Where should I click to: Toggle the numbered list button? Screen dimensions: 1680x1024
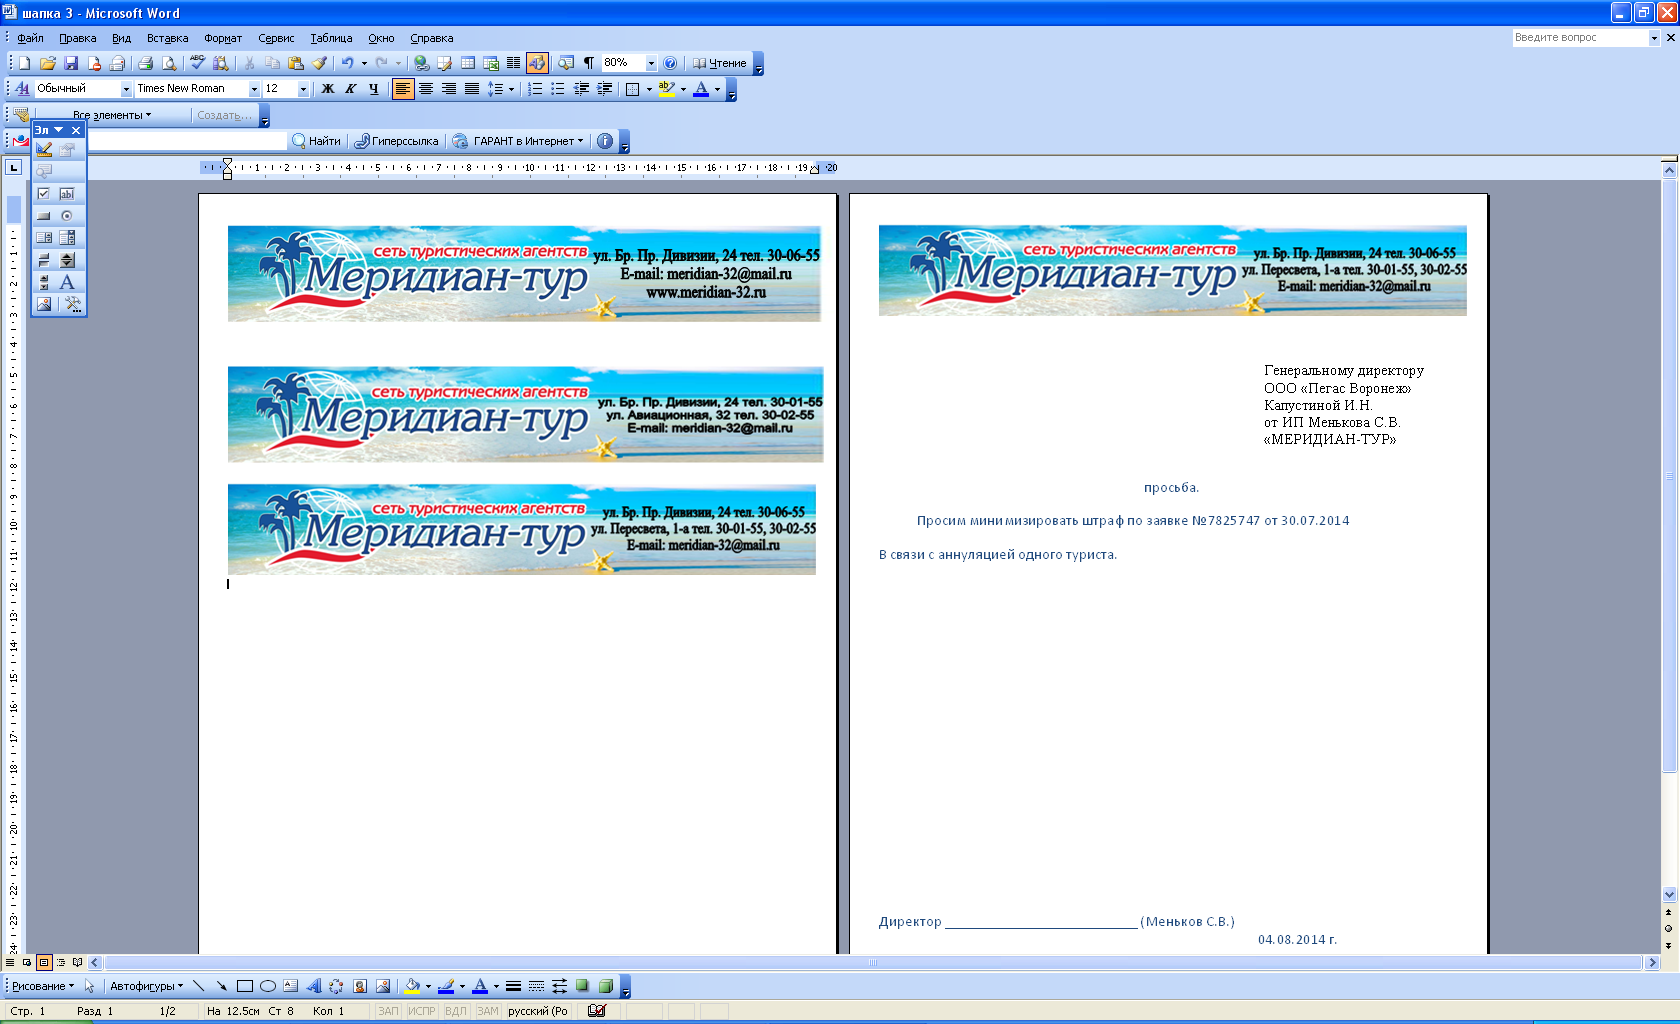(535, 89)
